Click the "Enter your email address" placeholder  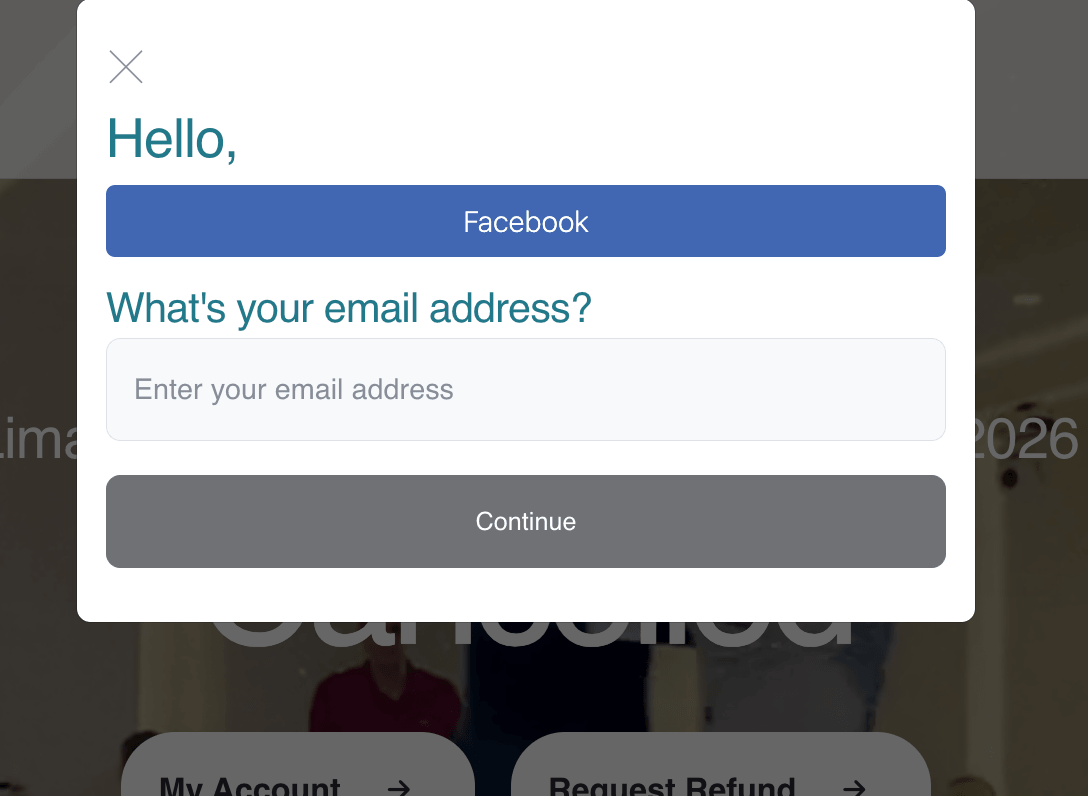point(294,389)
